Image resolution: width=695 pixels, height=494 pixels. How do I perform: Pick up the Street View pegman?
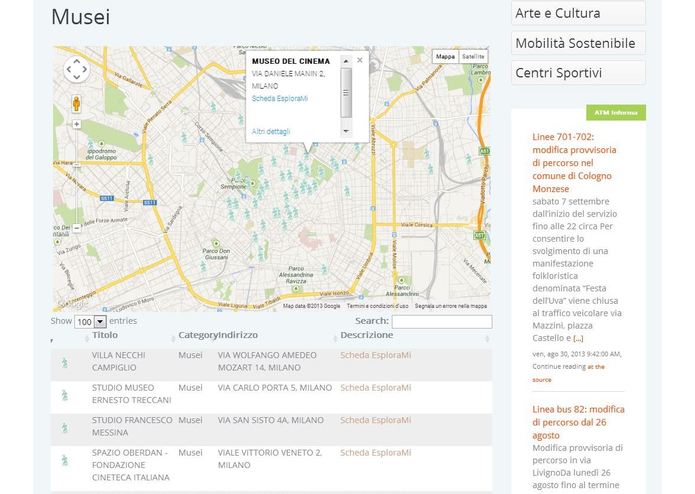(77, 104)
